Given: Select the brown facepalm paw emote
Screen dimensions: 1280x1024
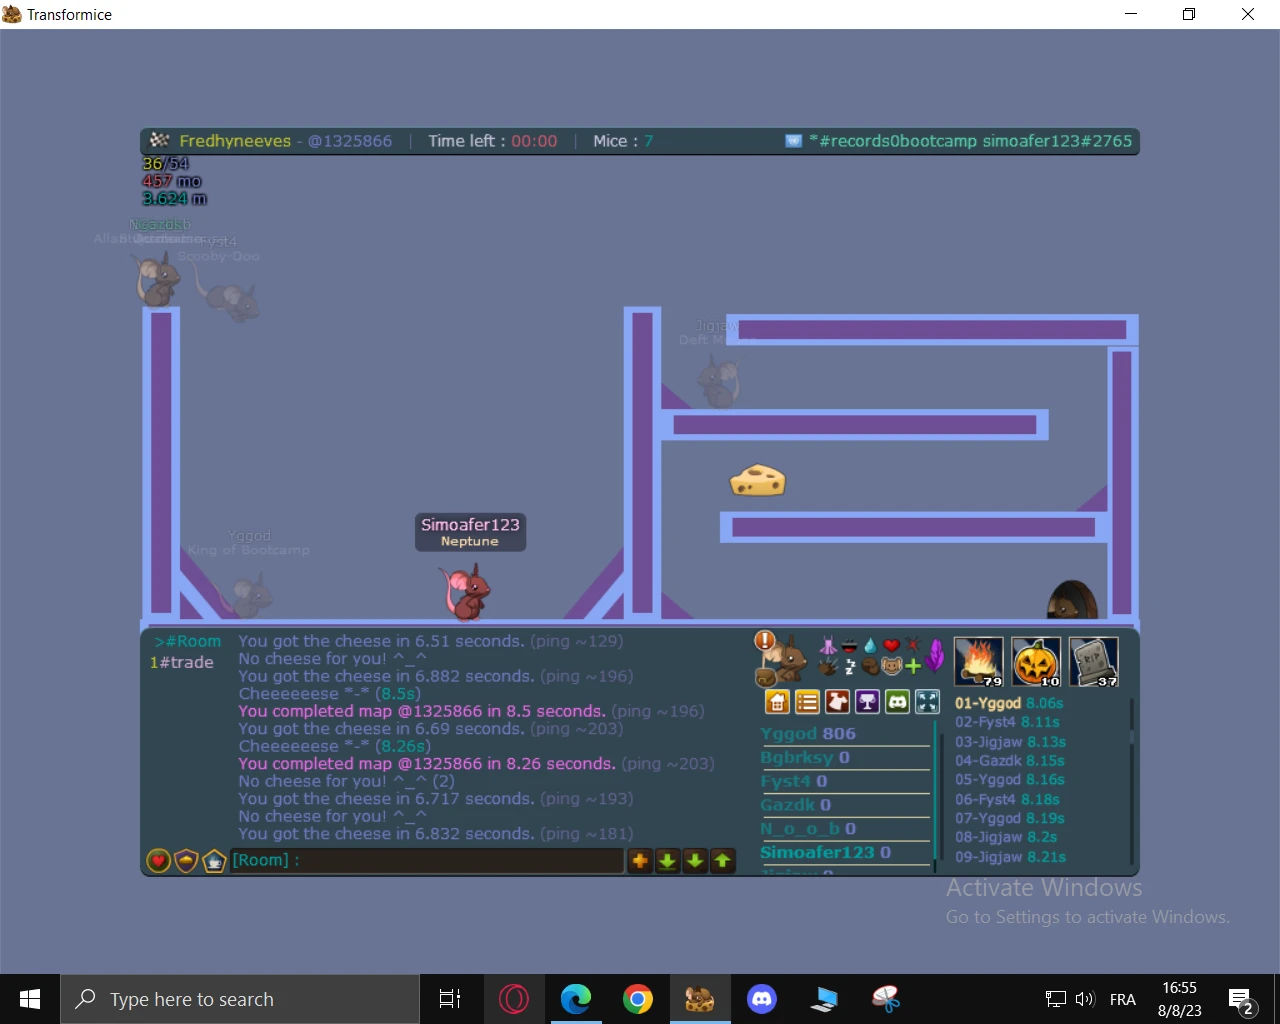Looking at the screenshot, I should [870, 666].
